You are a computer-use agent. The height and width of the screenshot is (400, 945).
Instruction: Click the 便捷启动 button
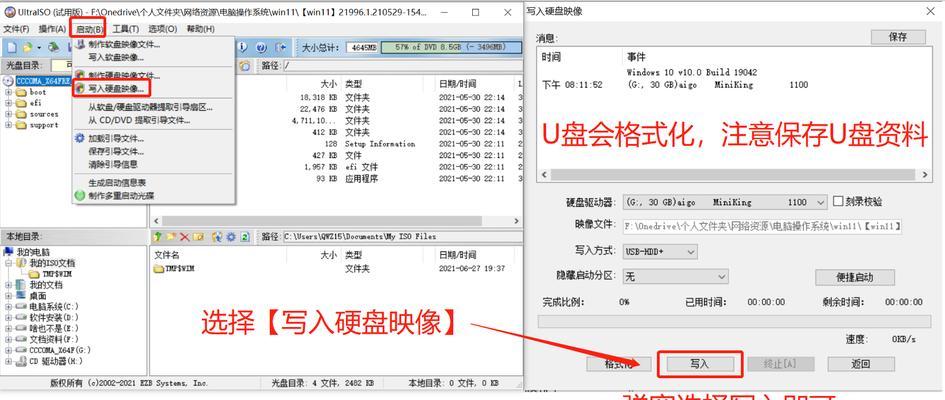(855, 277)
